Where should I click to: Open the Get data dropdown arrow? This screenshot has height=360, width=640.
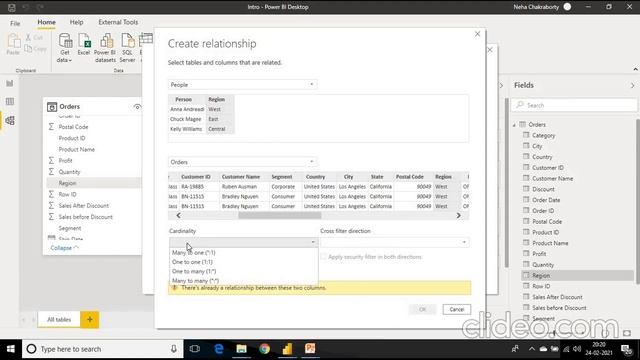[70, 60]
